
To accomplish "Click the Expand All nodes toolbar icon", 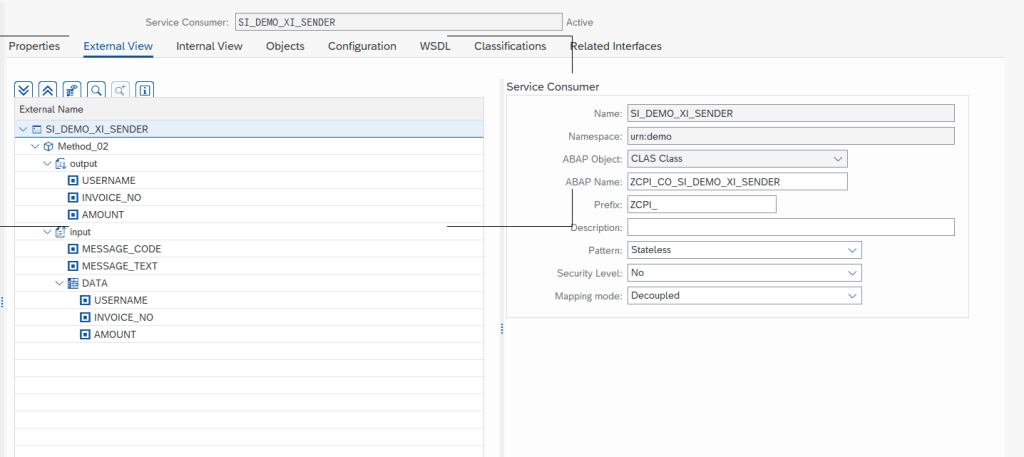I will (24, 90).
